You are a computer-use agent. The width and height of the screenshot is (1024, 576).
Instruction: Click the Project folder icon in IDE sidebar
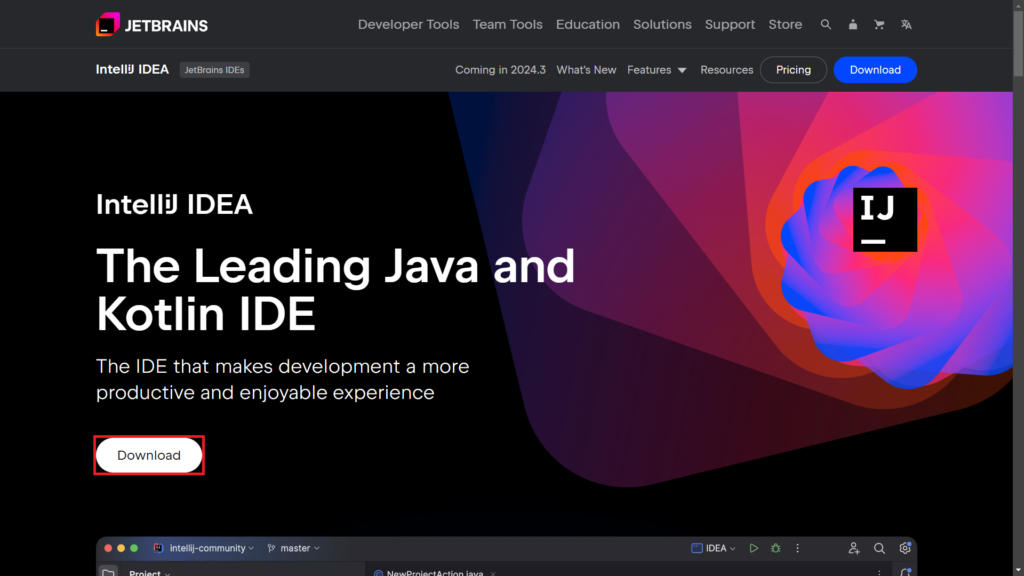[108, 571]
